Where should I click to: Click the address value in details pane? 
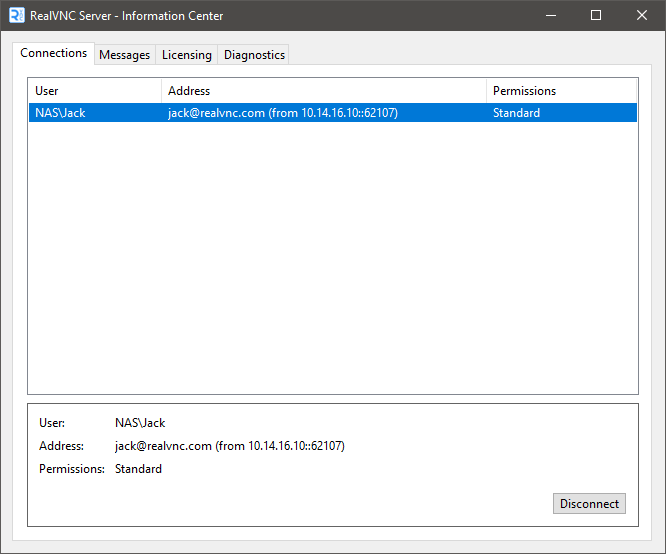pos(230,446)
